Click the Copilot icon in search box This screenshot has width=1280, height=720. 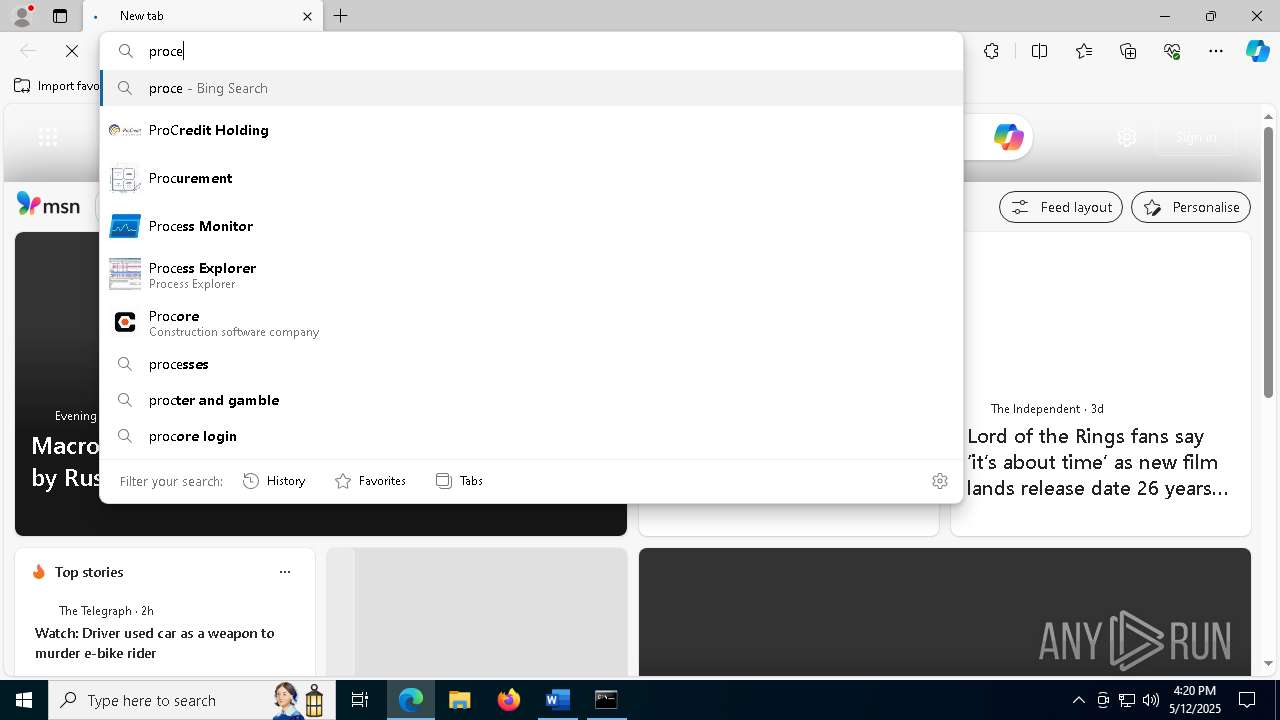pyautogui.click(x=1008, y=137)
